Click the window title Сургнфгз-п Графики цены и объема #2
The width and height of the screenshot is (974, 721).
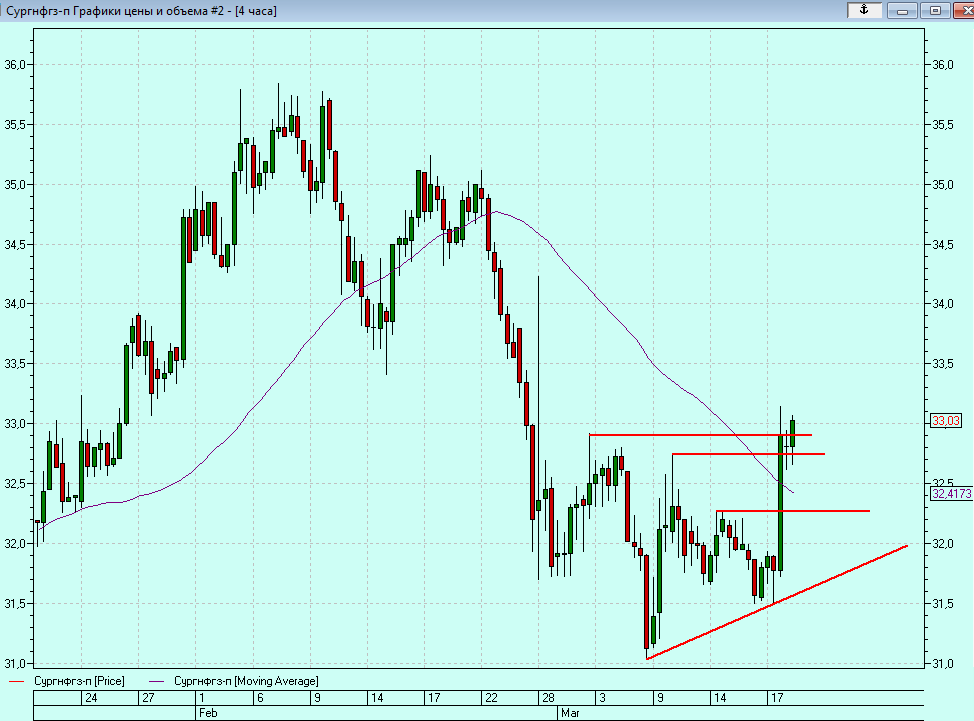point(142,11)
